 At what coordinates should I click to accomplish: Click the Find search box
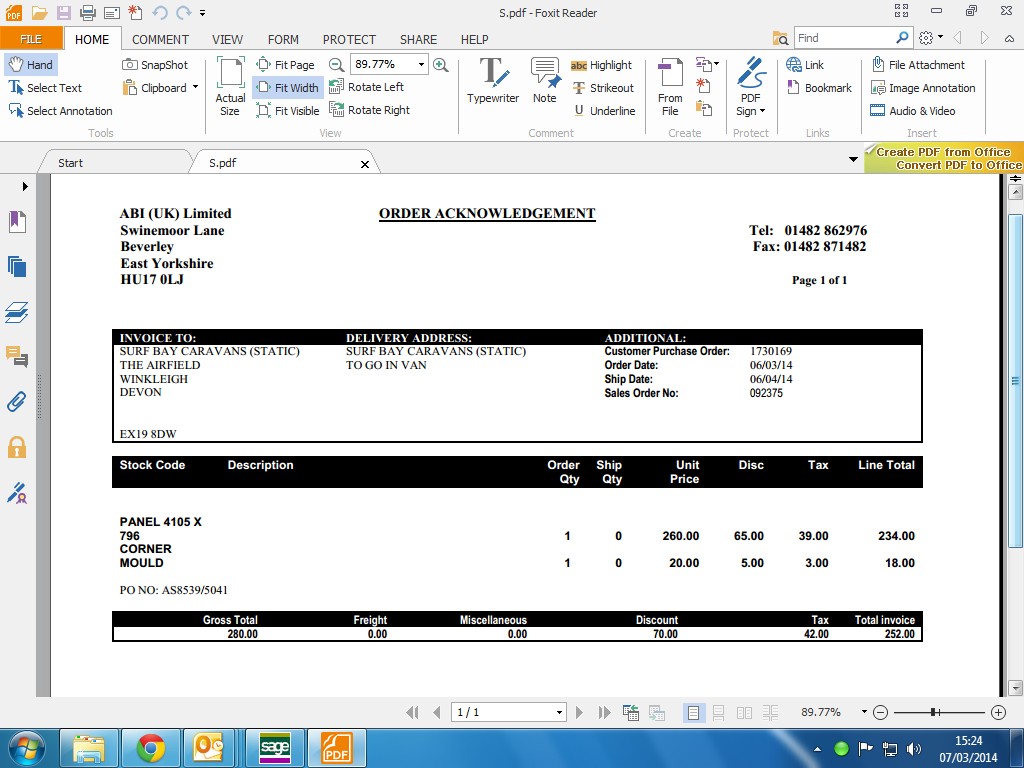click(844, 38)
